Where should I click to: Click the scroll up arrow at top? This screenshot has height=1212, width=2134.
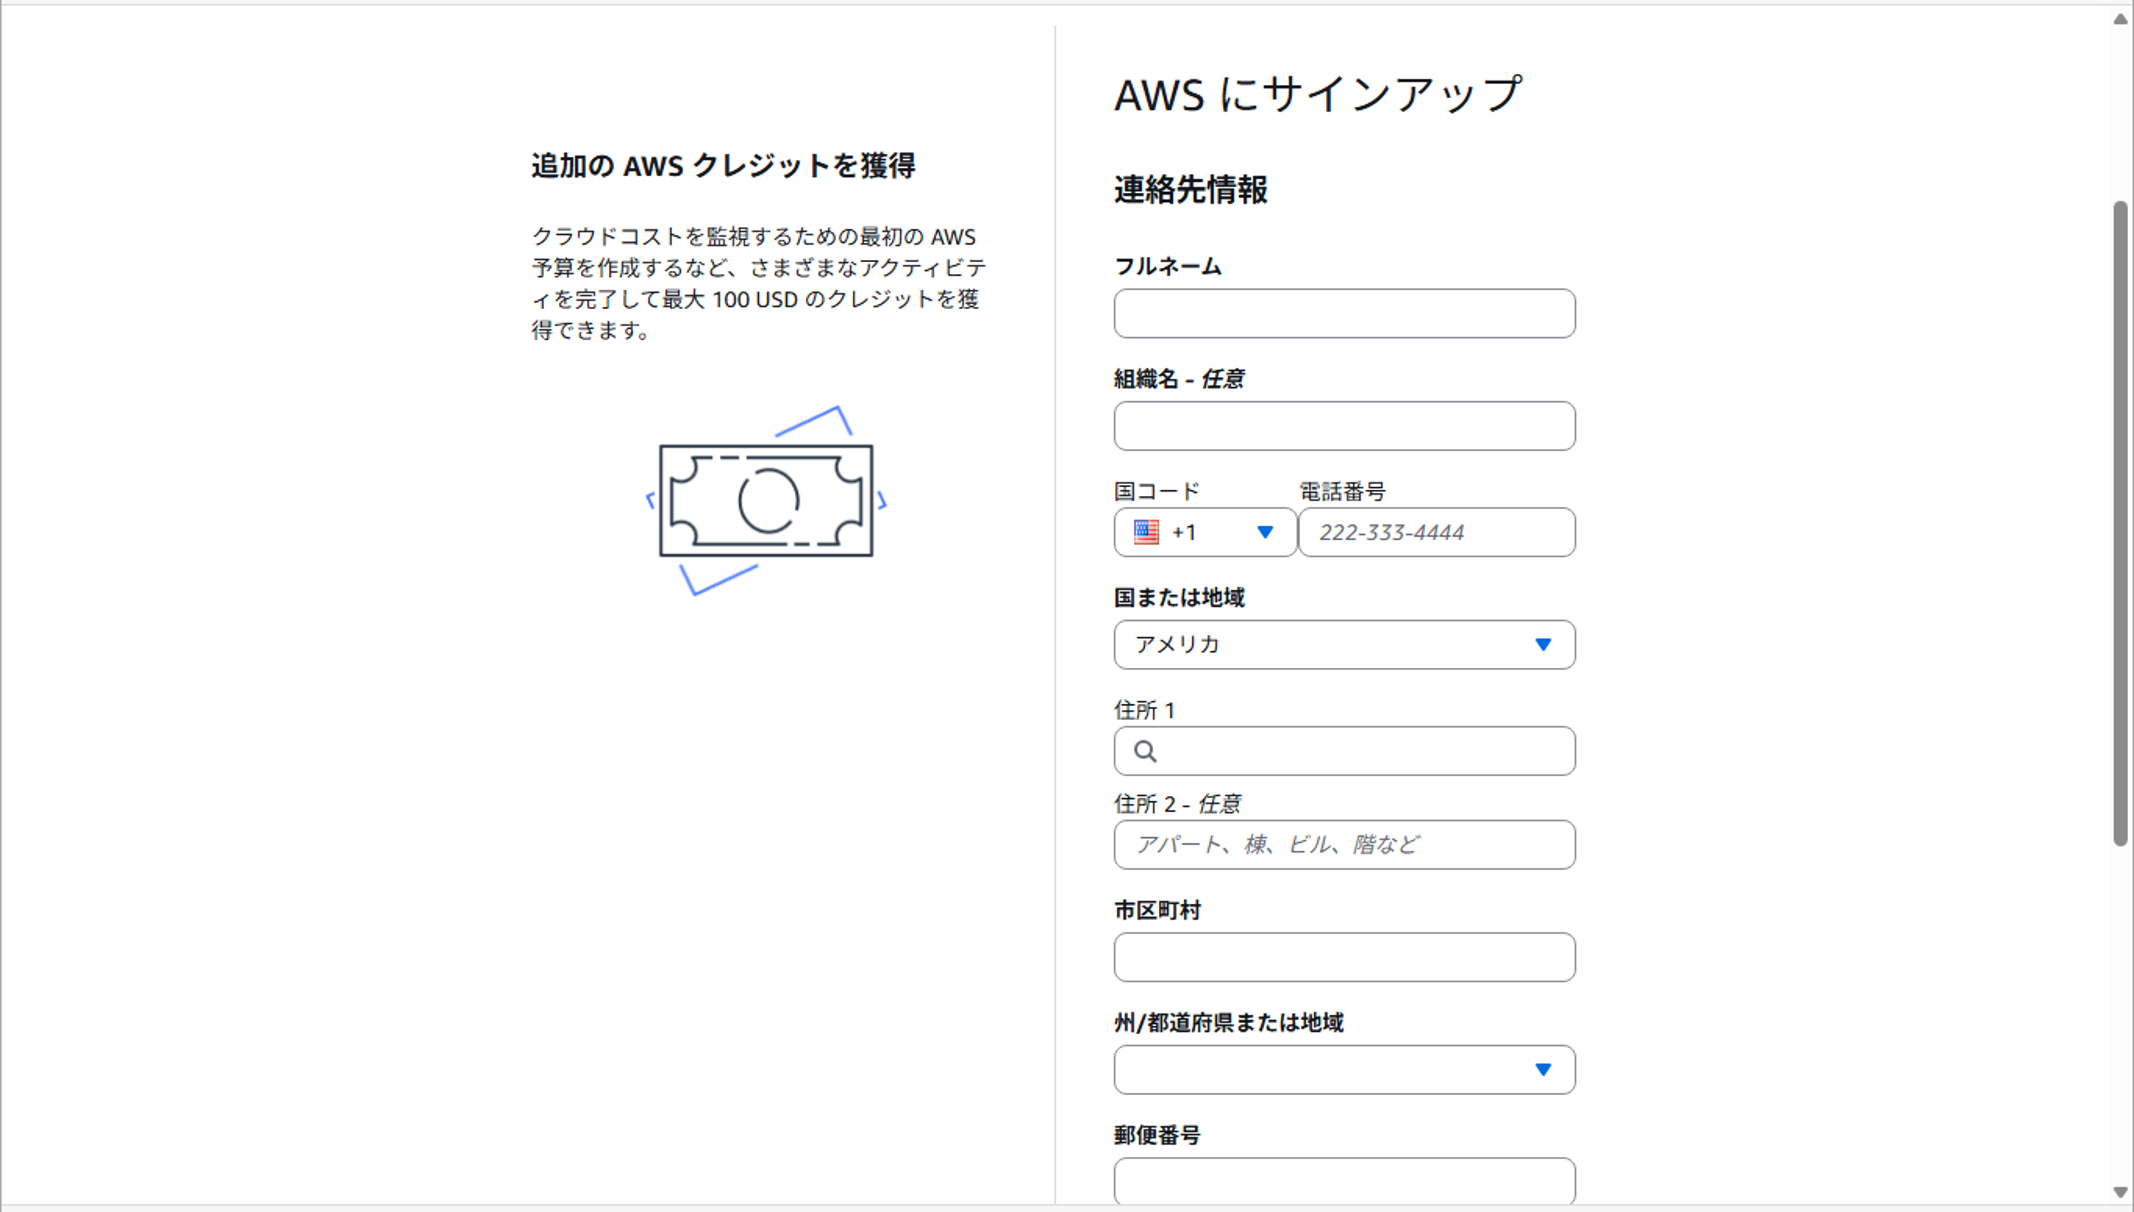2120,19
